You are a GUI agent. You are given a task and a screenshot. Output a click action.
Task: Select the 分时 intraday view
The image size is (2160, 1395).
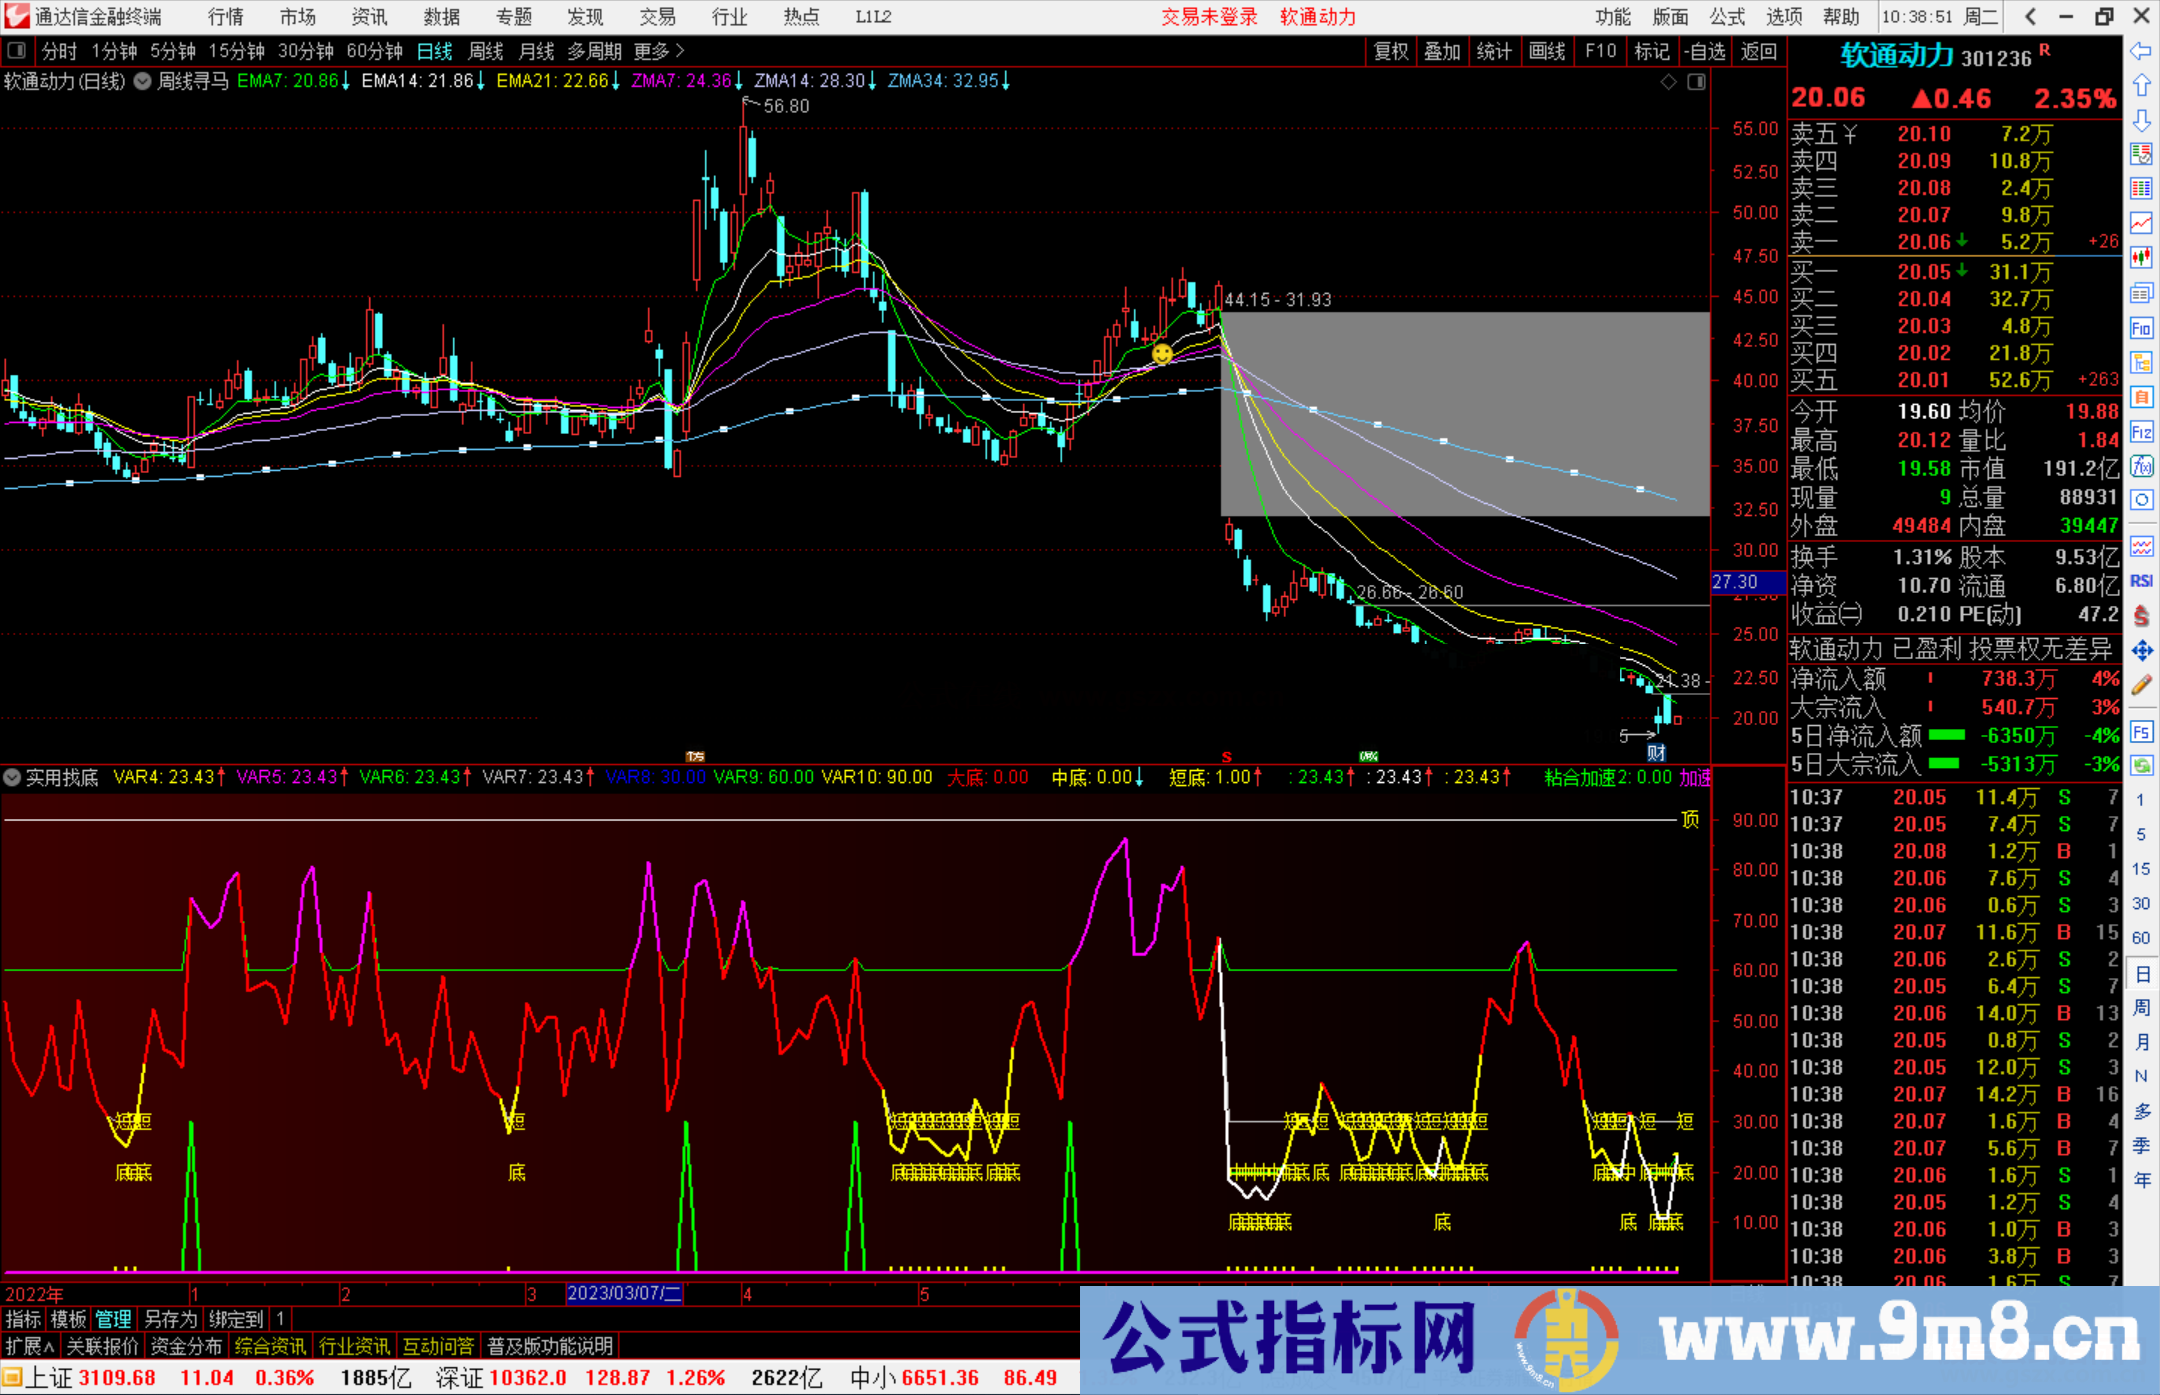tap(59, 51)
